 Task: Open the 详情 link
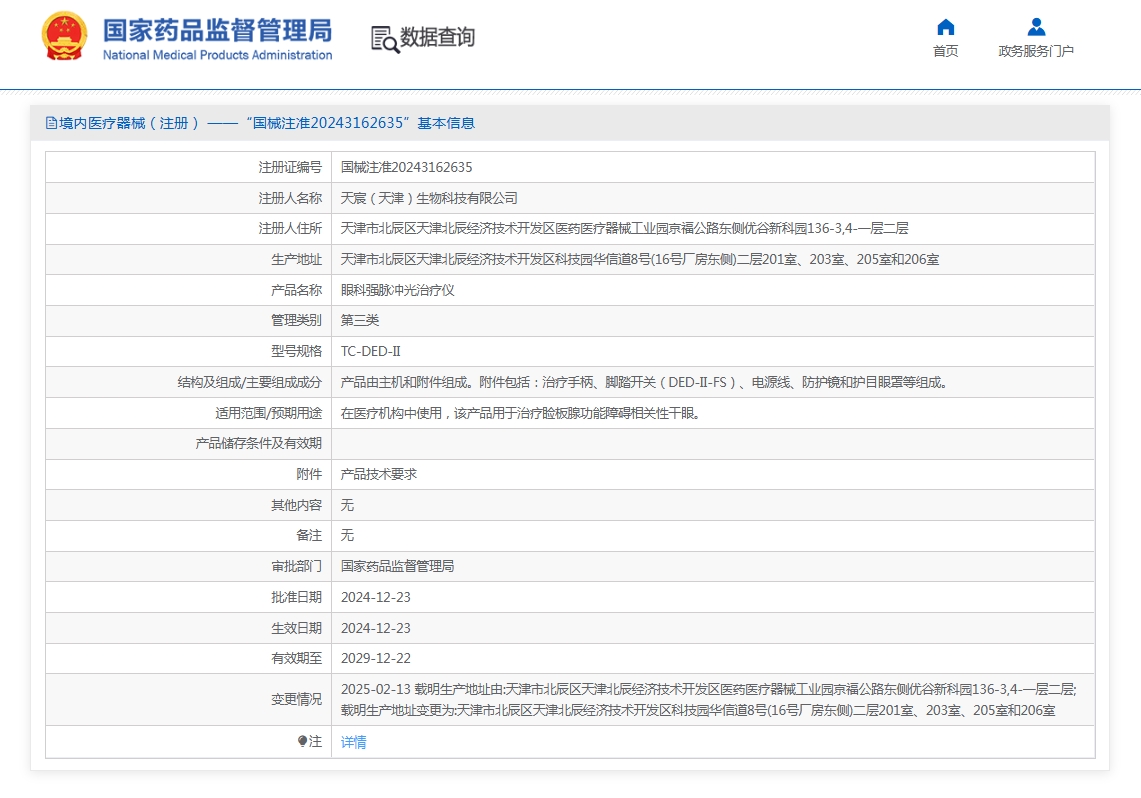tap(354, 742)
